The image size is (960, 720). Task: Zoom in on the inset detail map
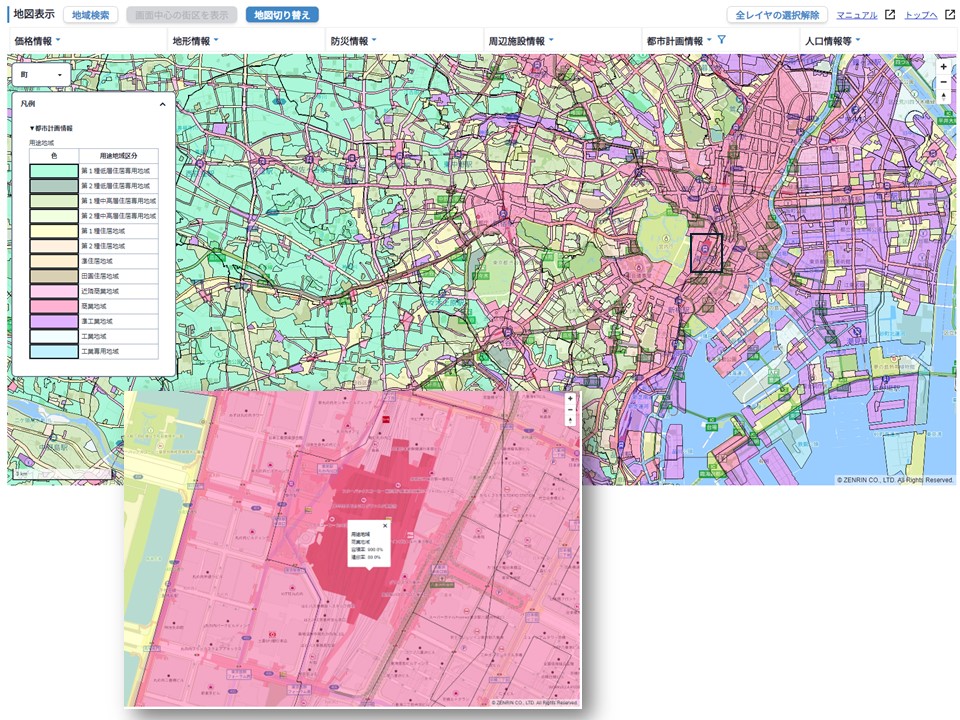(570, 399)
